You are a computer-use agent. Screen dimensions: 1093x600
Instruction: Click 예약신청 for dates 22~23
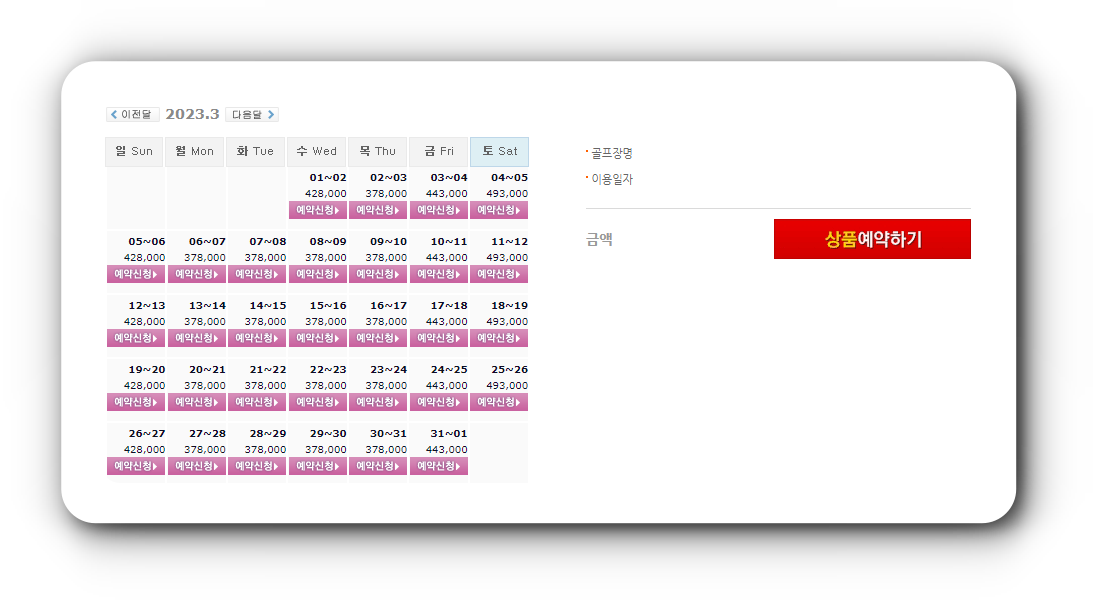tap(318, 402)
